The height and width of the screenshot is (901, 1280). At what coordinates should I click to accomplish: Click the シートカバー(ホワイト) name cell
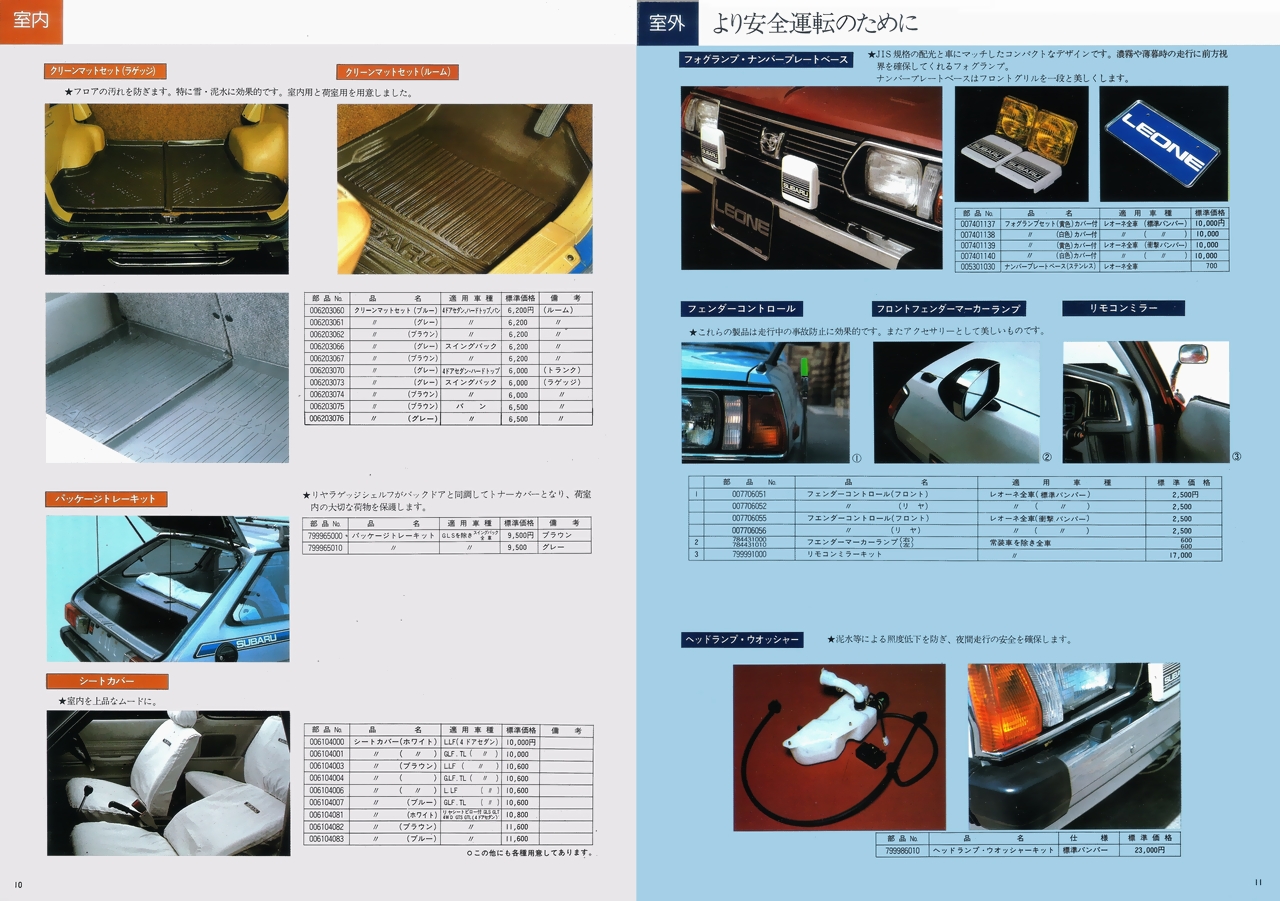[394, 743]
